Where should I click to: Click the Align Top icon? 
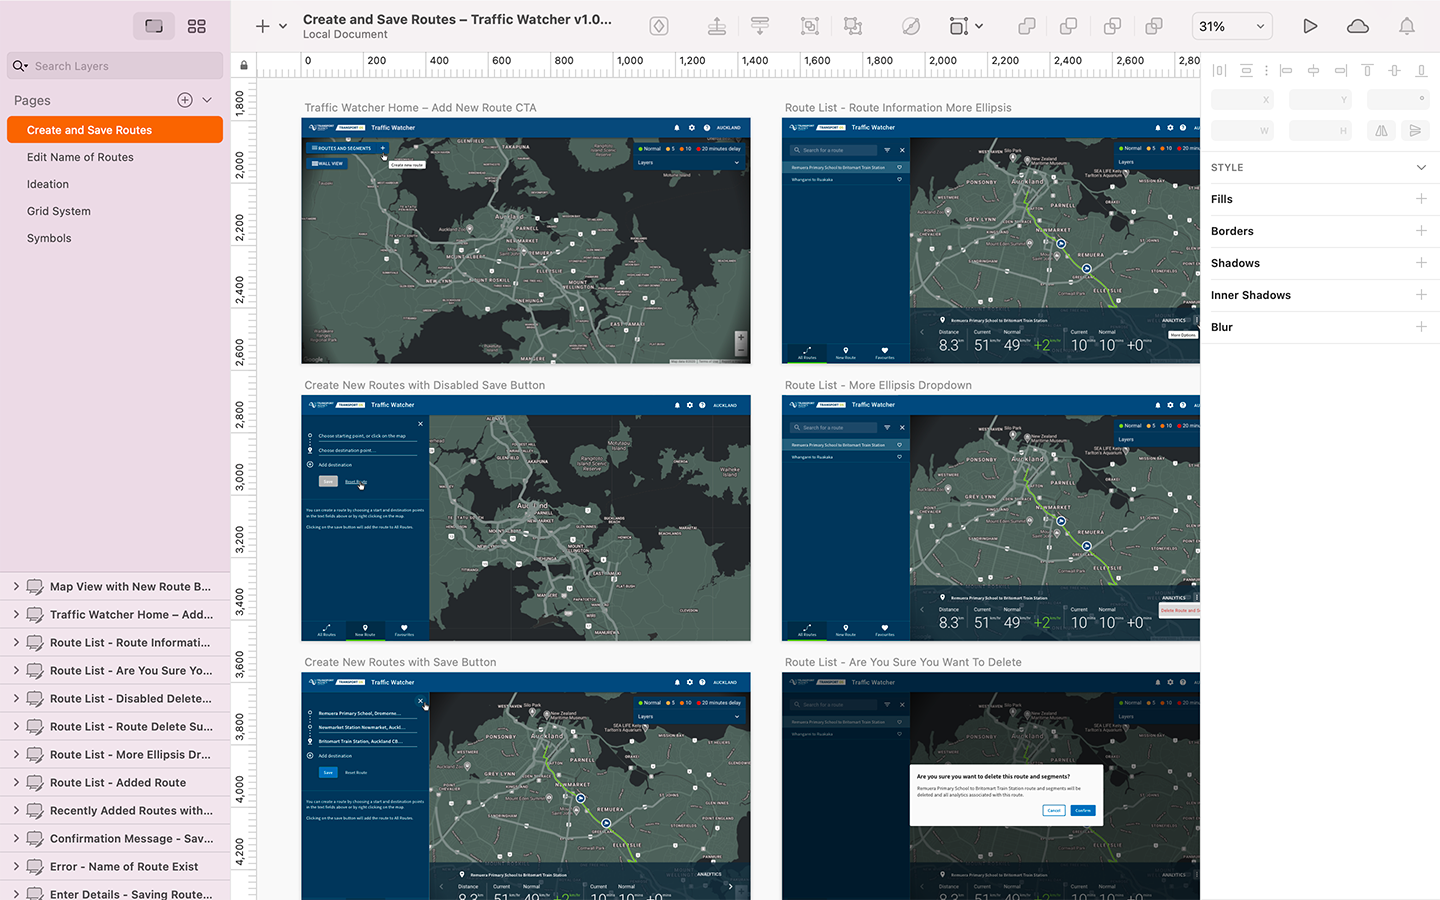tap(1367, 71)
